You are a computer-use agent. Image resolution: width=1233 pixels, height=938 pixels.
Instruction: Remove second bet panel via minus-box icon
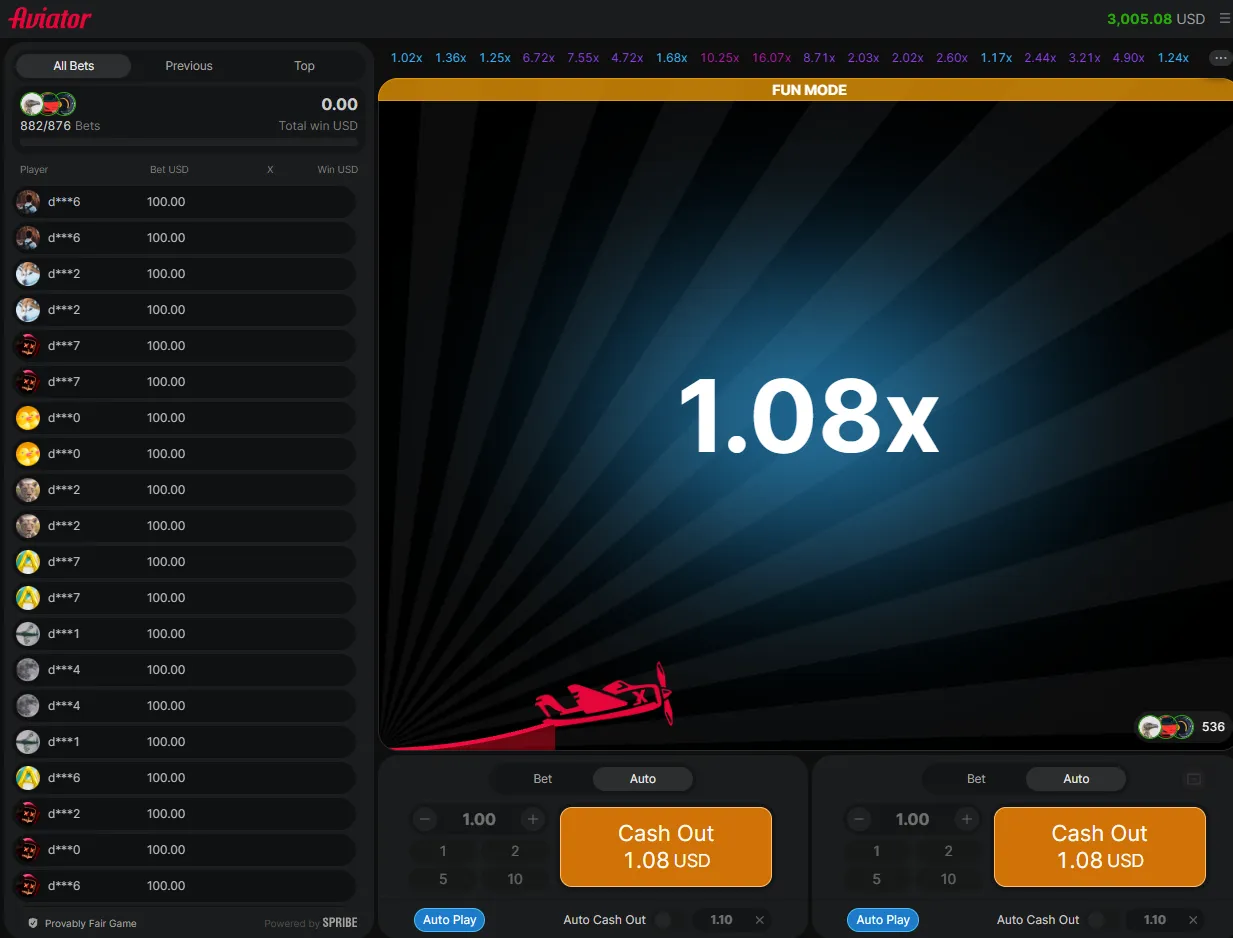pos(1193,779)
